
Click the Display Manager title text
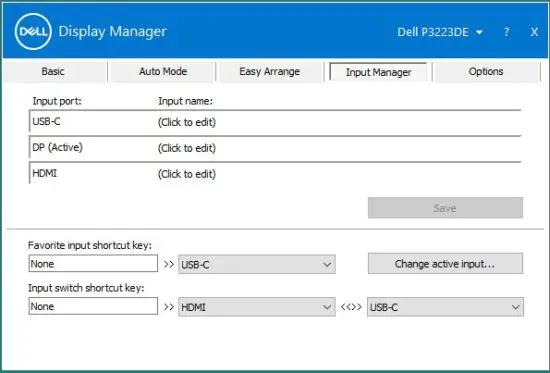[x=112, y=32]
